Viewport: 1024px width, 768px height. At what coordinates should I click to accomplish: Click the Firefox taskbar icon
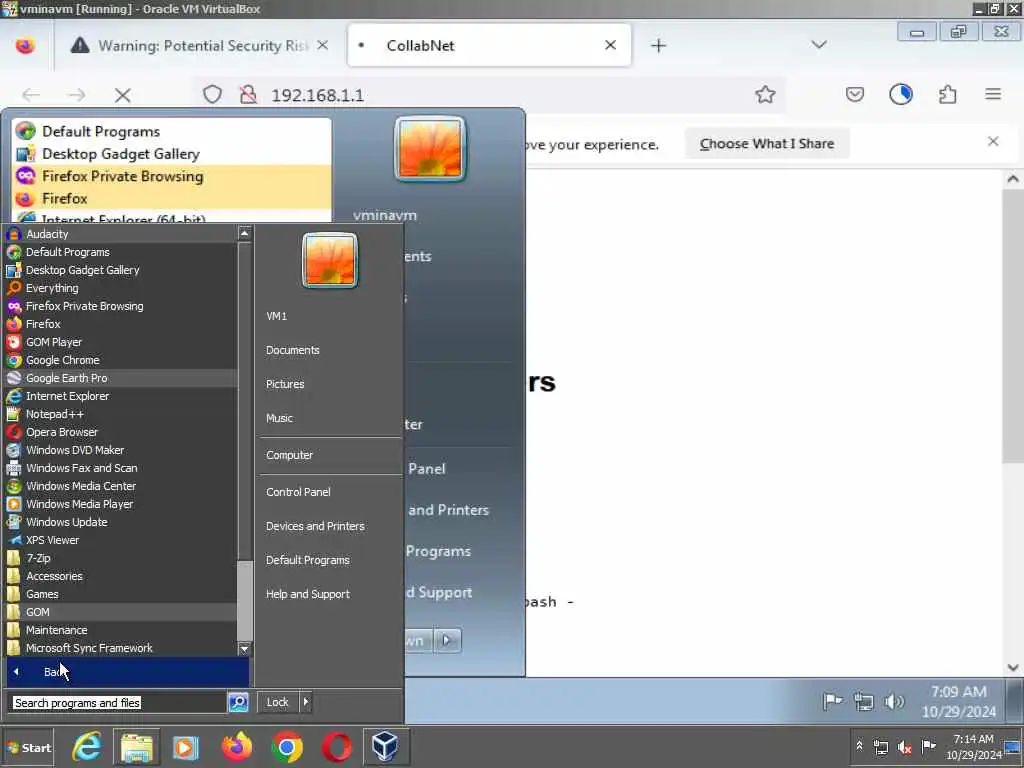tap(236, 747)
